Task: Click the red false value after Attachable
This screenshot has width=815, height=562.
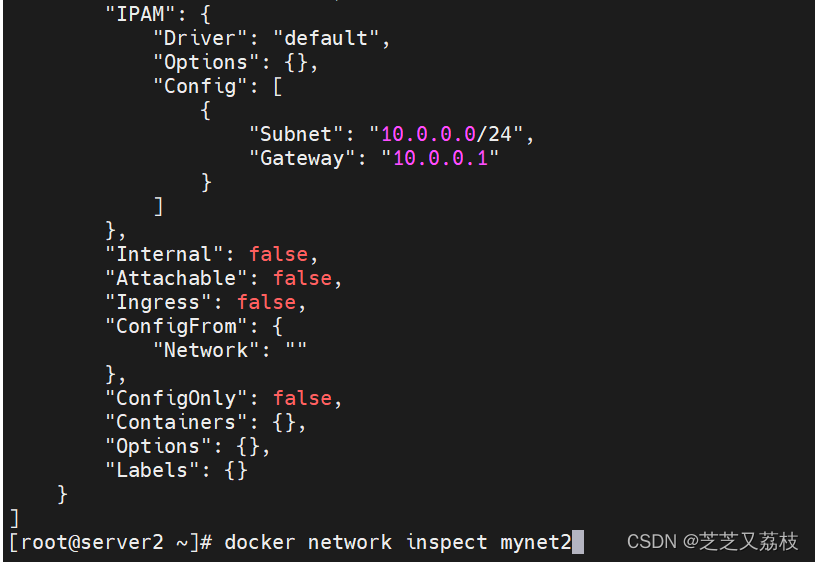Action: pyautogui.click(x=301, y=278)
